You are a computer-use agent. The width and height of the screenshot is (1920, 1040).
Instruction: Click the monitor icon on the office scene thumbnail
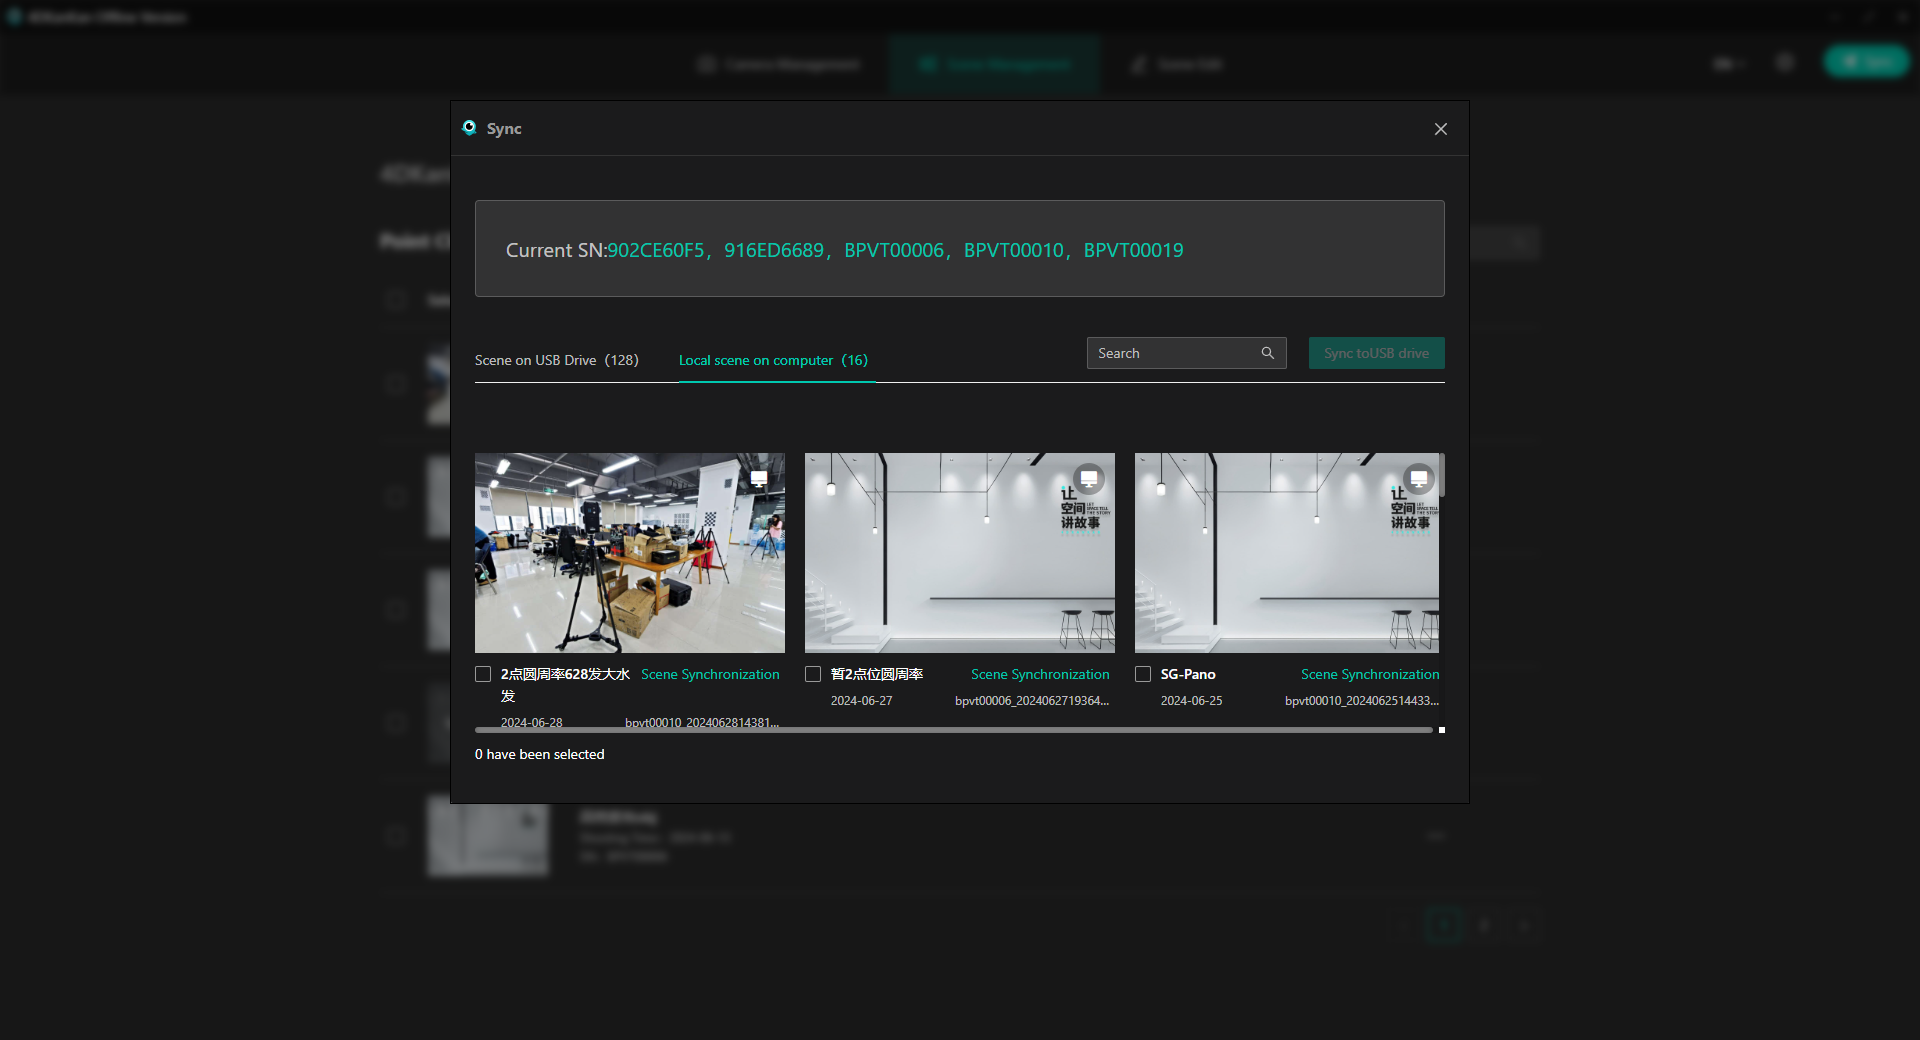(759, 479)
